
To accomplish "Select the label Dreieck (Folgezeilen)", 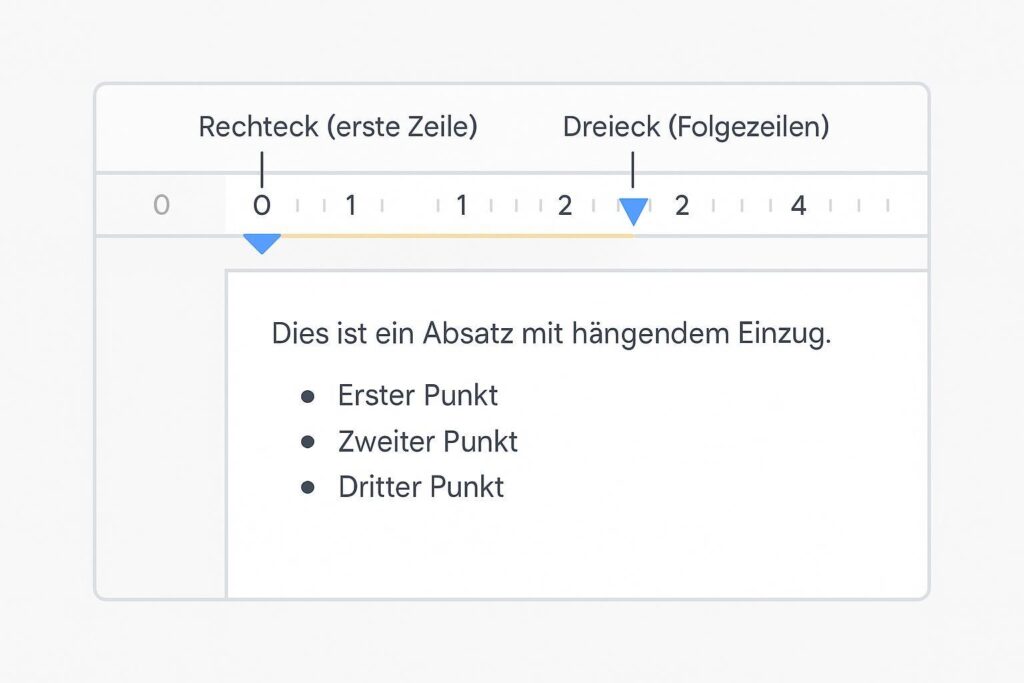I will (x=696, y=127).
